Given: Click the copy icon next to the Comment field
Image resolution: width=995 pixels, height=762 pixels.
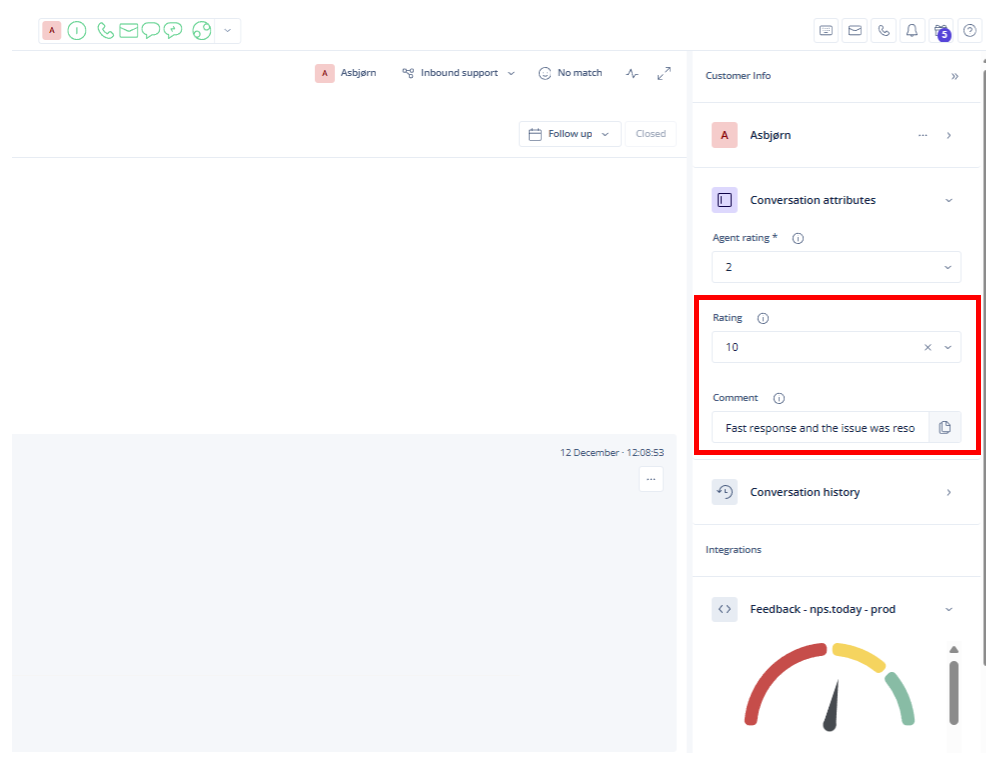Looking at the screenshot, I should coord(945,427).
